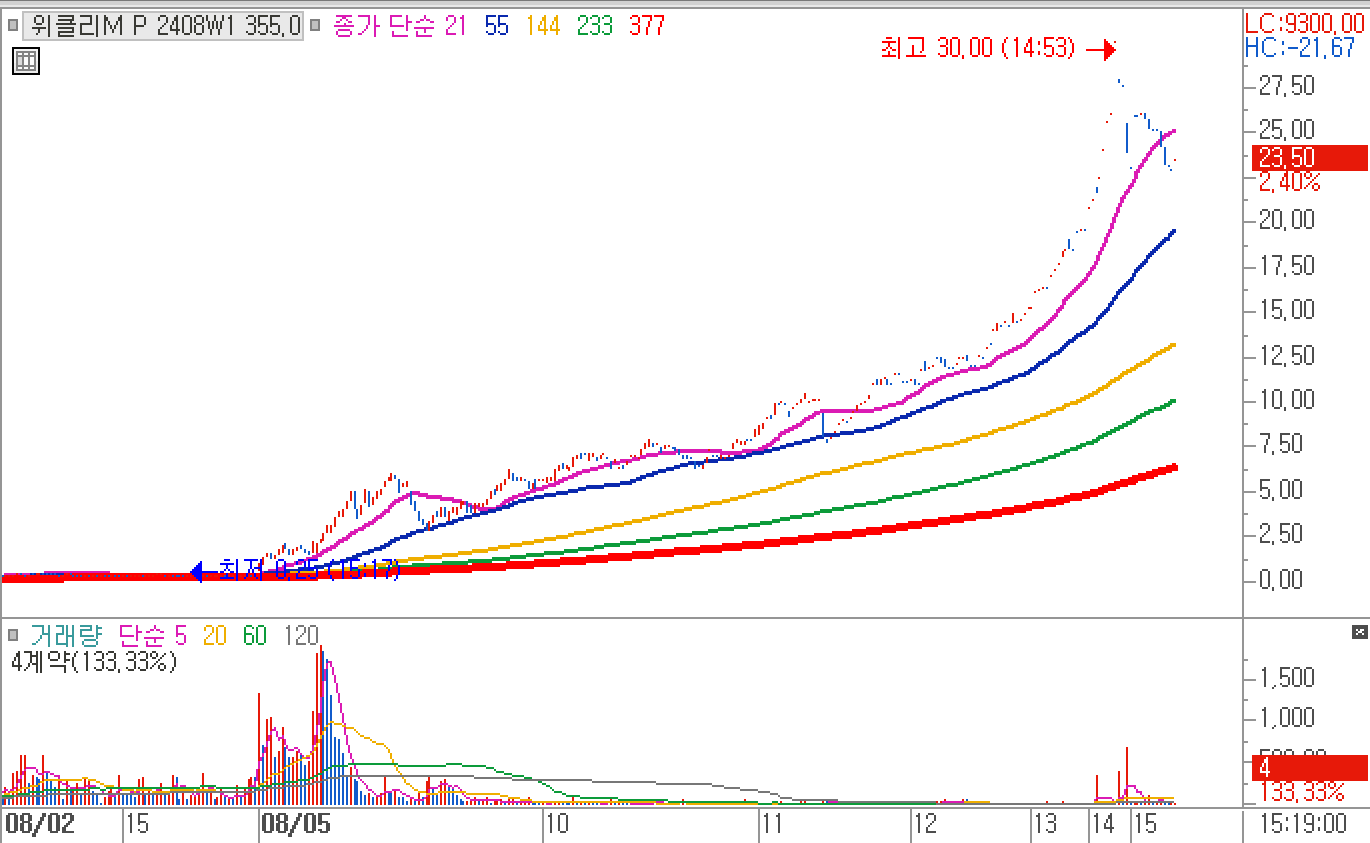The height and width of the screenshot is (843, 1370).
Task: Click the 15:19:00 time readout
Action: click(1305, 824)
